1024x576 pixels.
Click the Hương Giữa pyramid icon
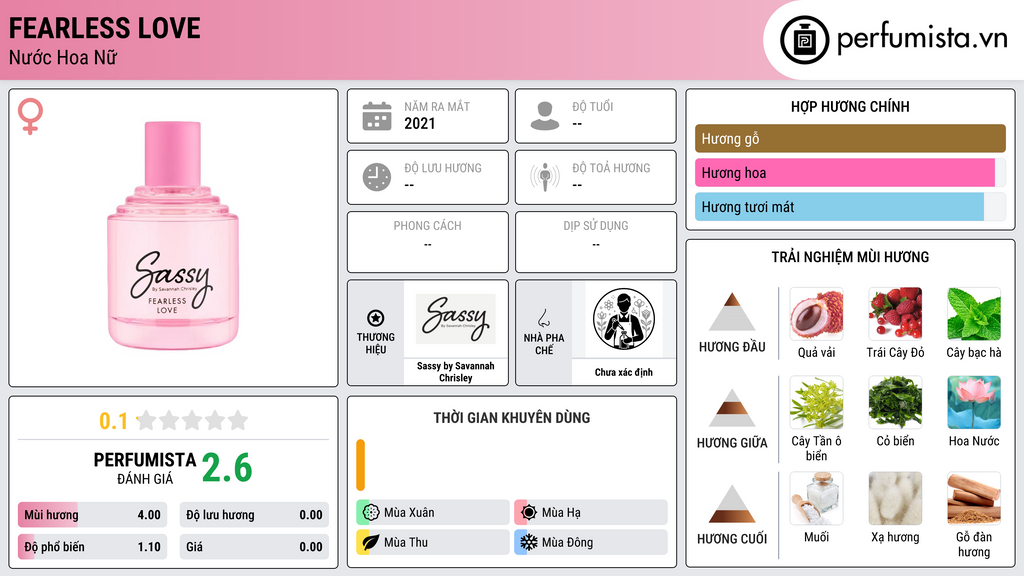(x=732, y=408)
